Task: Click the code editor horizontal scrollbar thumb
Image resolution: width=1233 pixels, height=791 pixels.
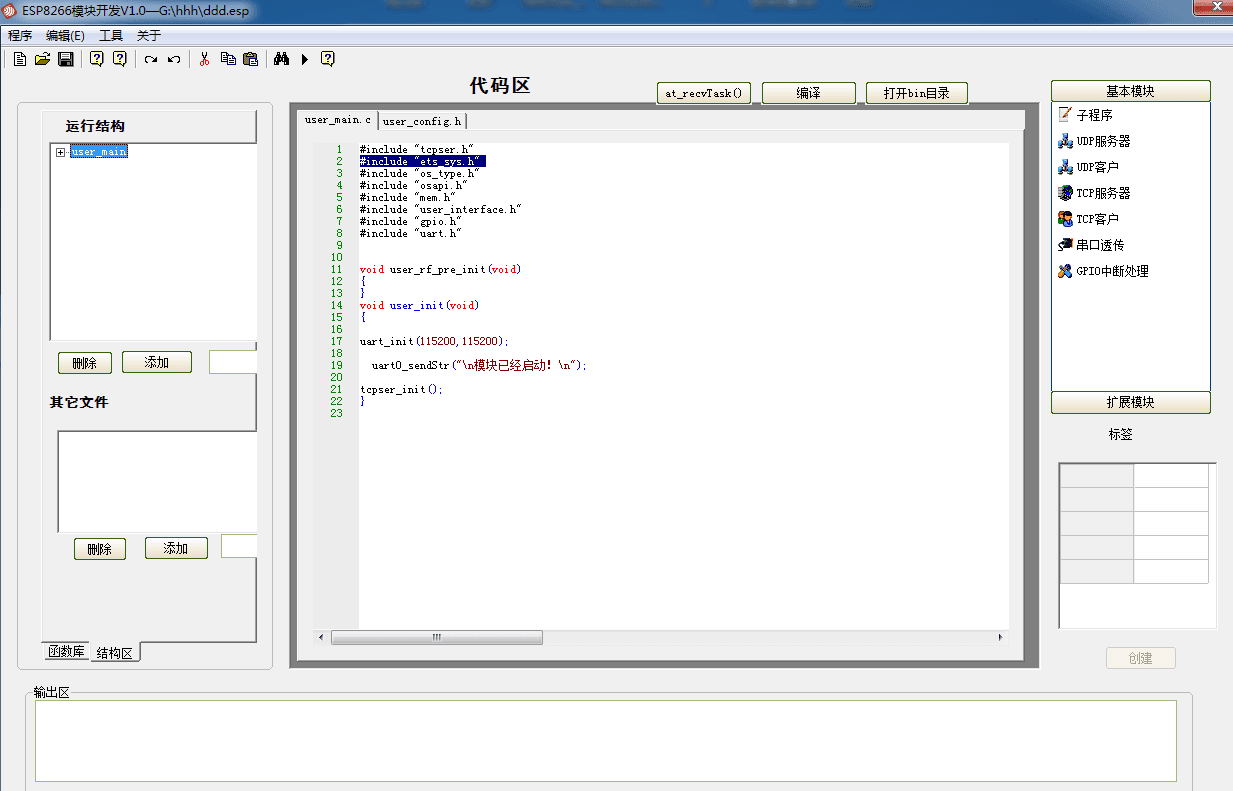Action: [437, 637]
